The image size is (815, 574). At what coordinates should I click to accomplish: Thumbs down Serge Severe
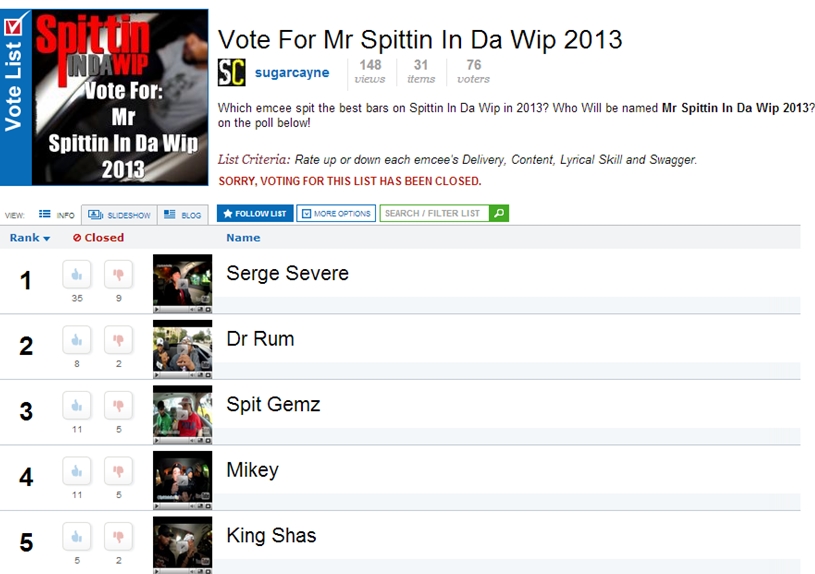click(118, 274)
